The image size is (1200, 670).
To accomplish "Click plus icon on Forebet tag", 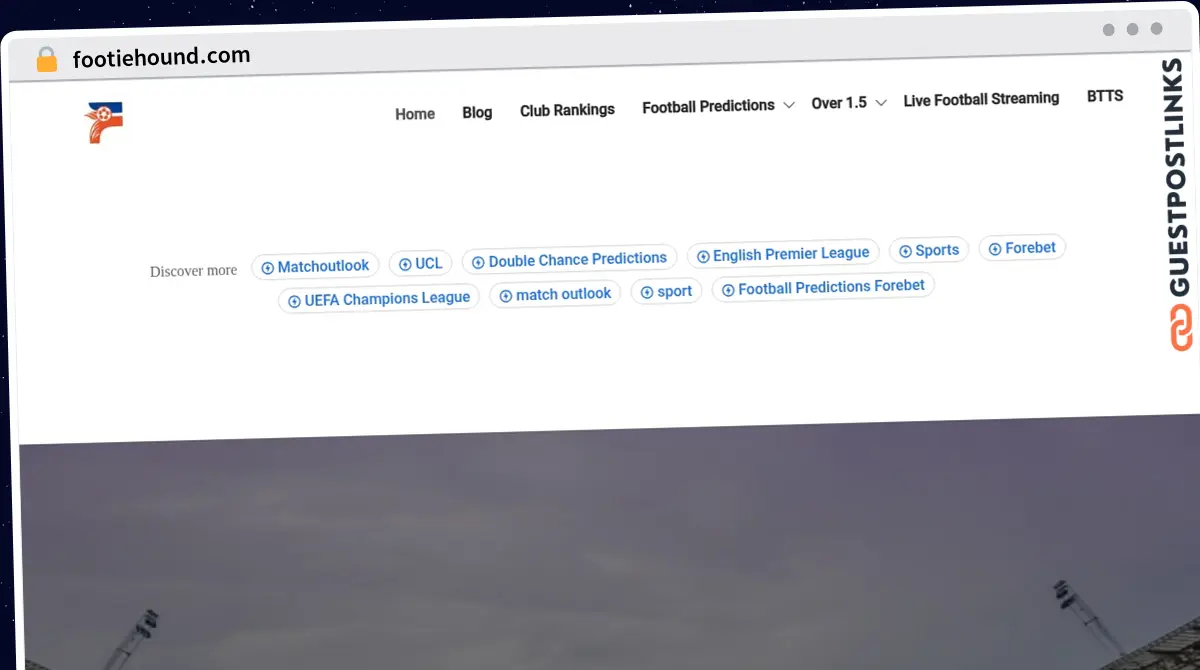I will tap(995, 249).
